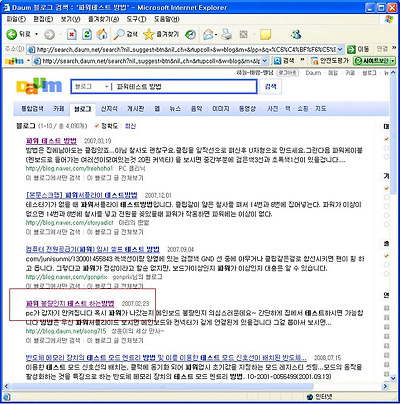Open the 도구(T) menu
This screenshot has width=400, height=404.
tap(136, 19)
